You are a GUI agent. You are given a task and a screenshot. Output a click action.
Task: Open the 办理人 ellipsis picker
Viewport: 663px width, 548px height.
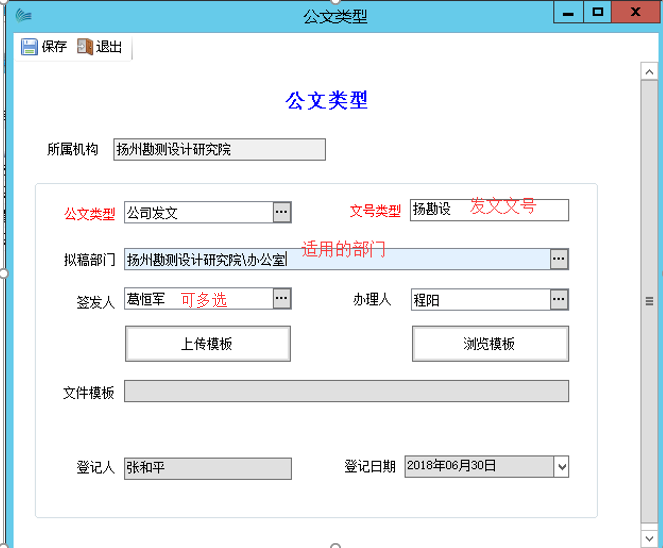point(559,299)
